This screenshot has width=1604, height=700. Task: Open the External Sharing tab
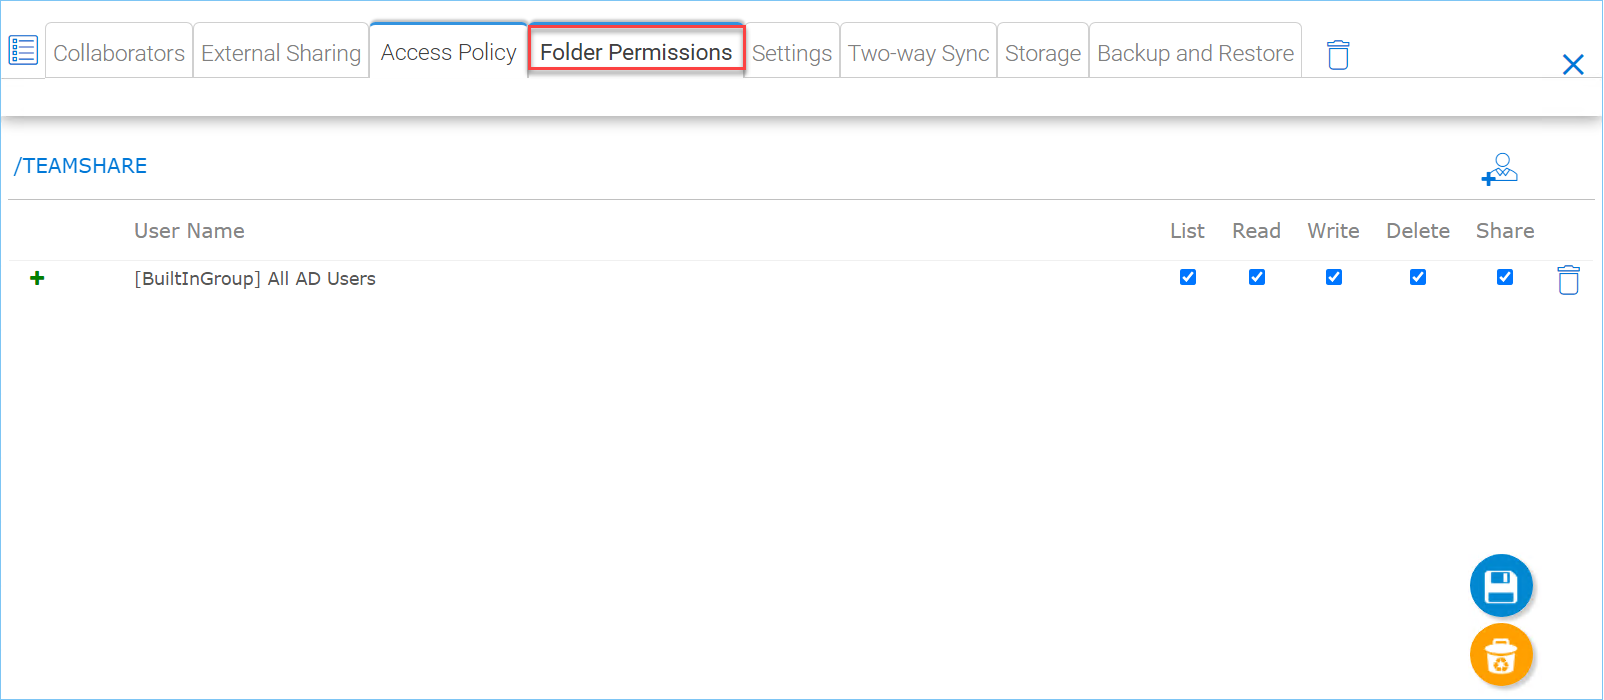[281, 52]
